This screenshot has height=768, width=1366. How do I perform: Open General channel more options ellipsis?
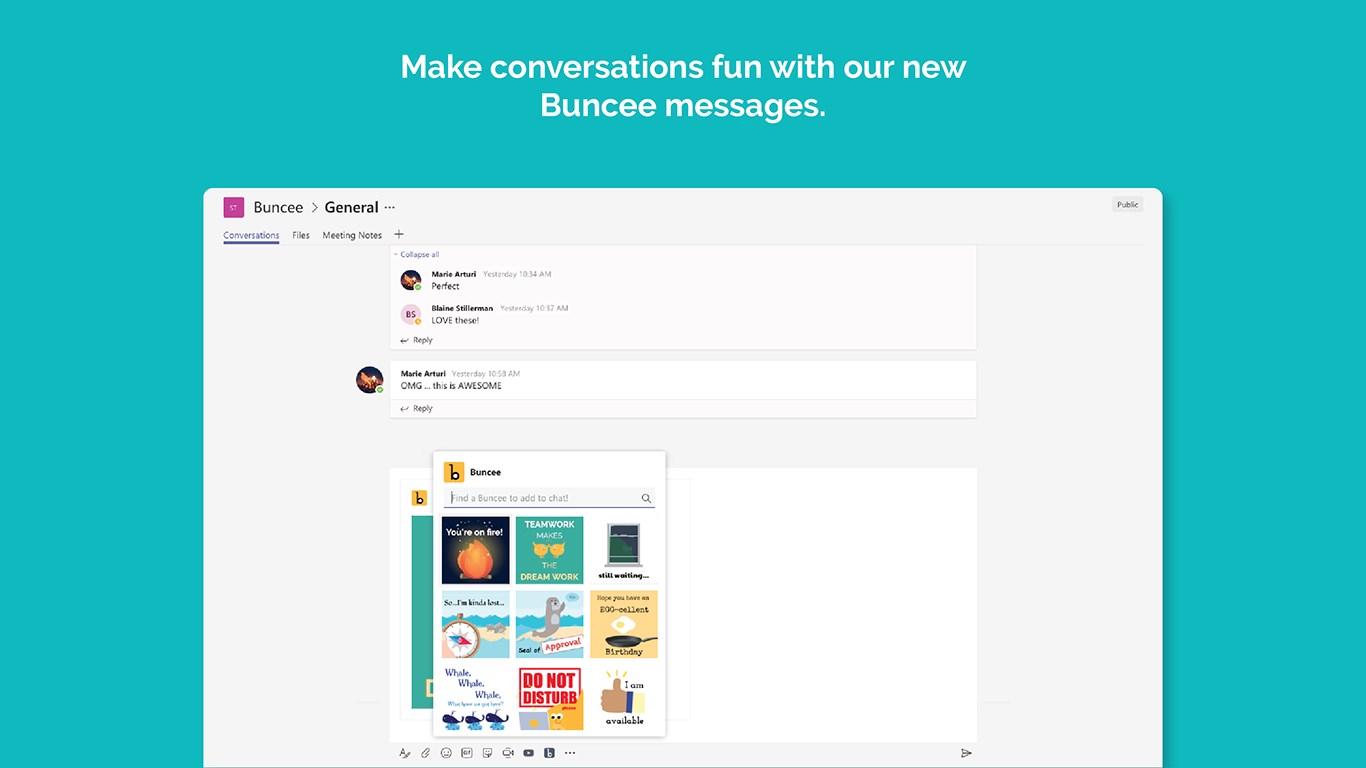(x=389, y=207)
